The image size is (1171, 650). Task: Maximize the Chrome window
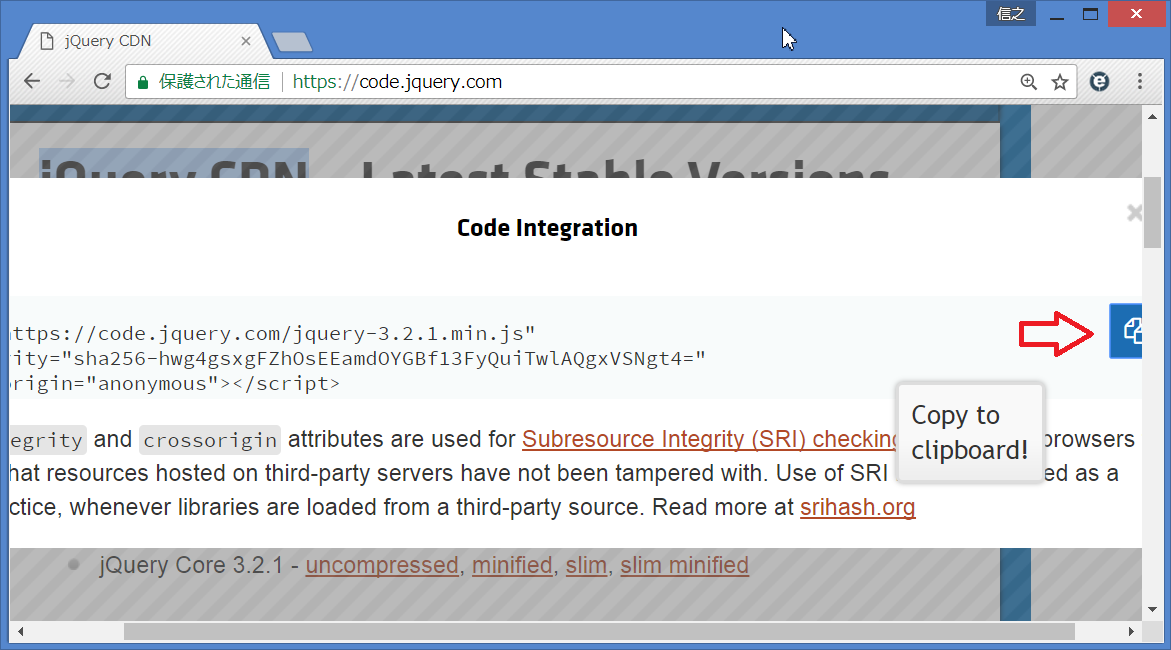coord(1090,13)
